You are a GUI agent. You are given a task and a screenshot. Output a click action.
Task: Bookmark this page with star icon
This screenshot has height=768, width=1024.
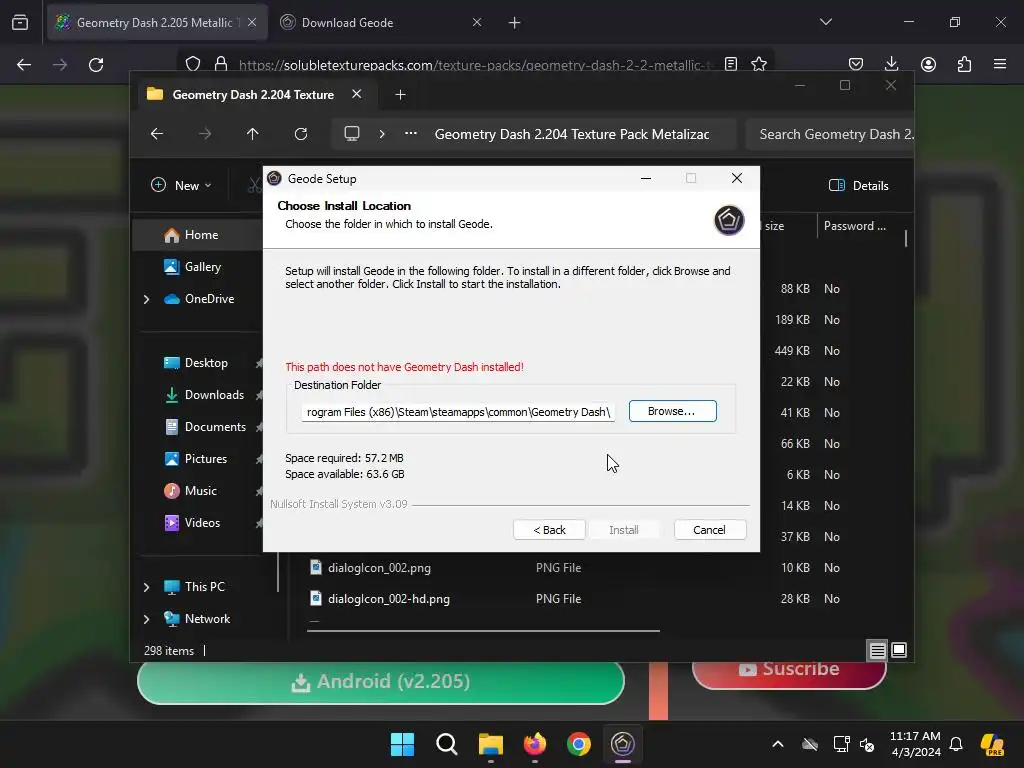pyautogui.click(x=759, y=64)
